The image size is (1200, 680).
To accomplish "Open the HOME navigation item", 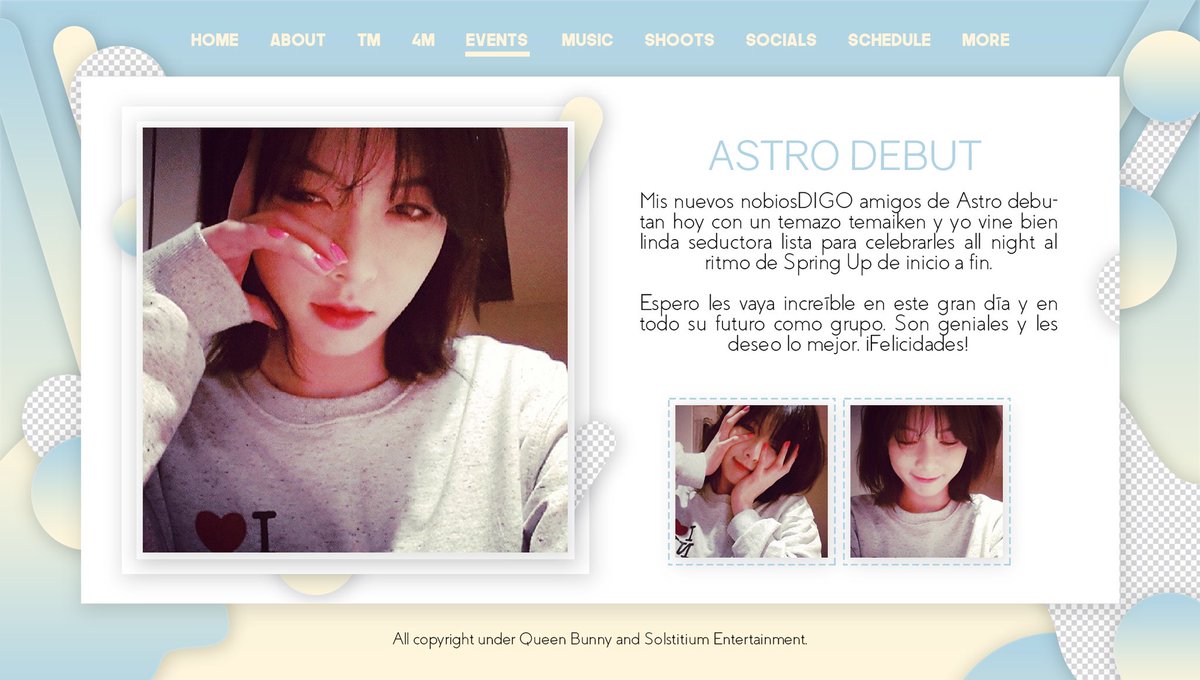I will coord(214,40).
